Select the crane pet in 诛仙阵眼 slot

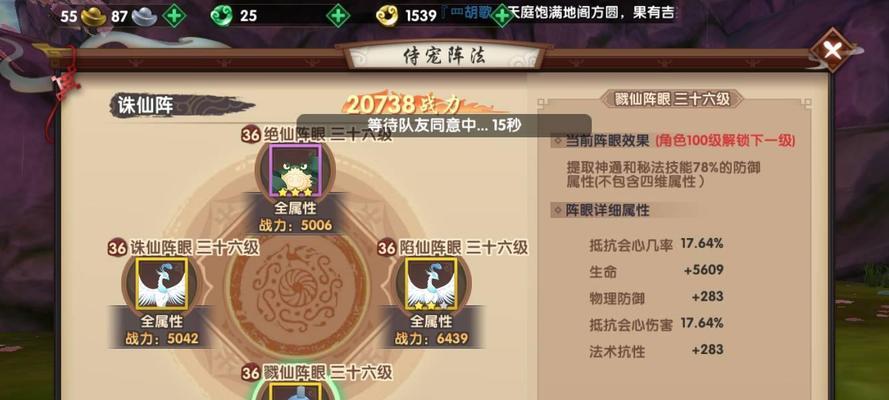coord(162,284)
